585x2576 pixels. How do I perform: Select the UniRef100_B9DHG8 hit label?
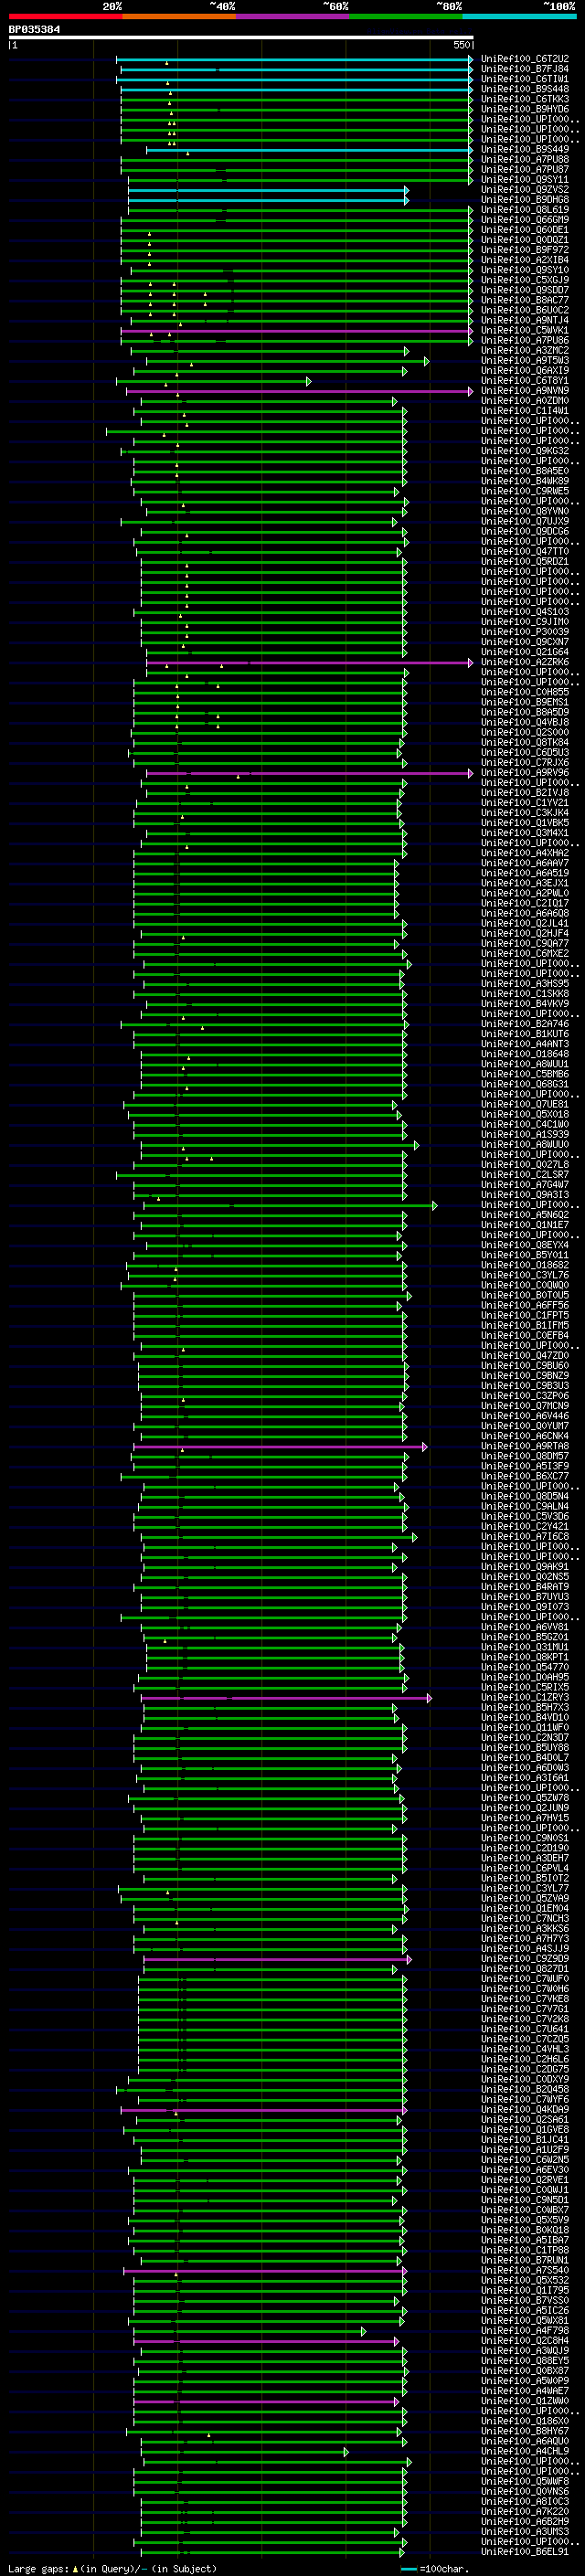click(x=525, y=200)
